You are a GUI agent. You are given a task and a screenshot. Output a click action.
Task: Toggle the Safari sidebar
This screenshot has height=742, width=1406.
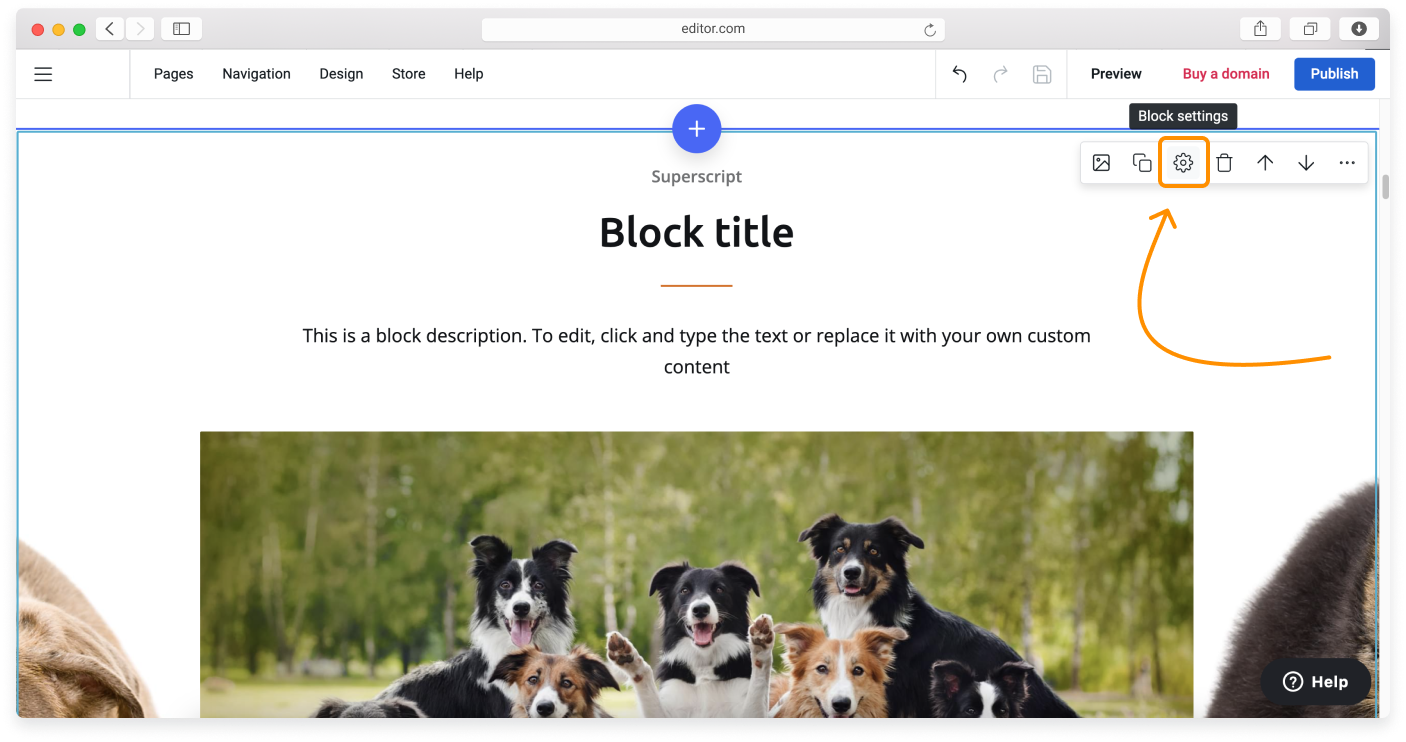coord(181,29)
